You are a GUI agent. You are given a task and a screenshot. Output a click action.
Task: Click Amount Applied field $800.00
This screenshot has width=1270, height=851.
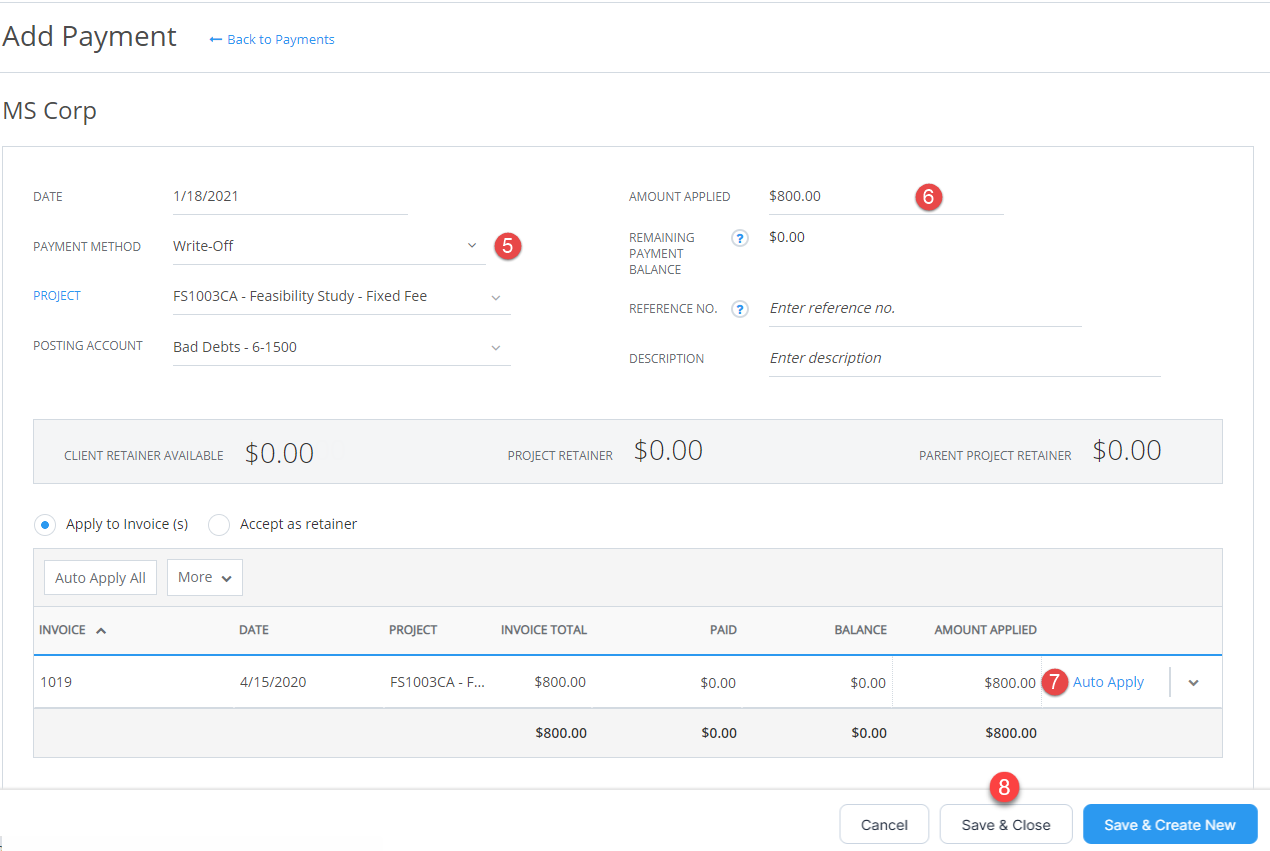pyautogui.click(x=885, y=197)
